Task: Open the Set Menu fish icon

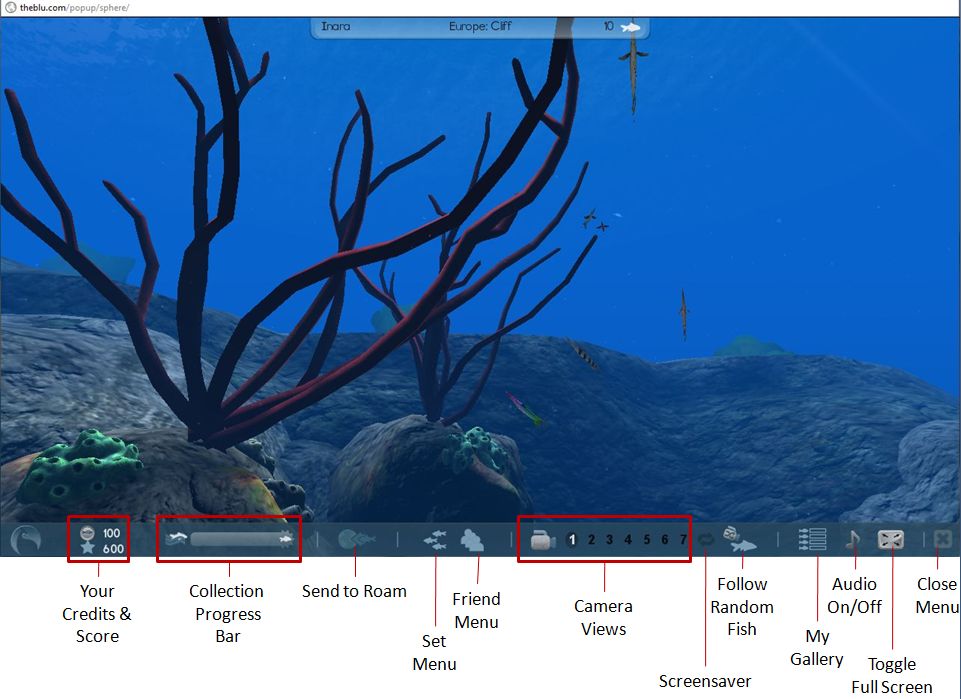Action: 435,540
